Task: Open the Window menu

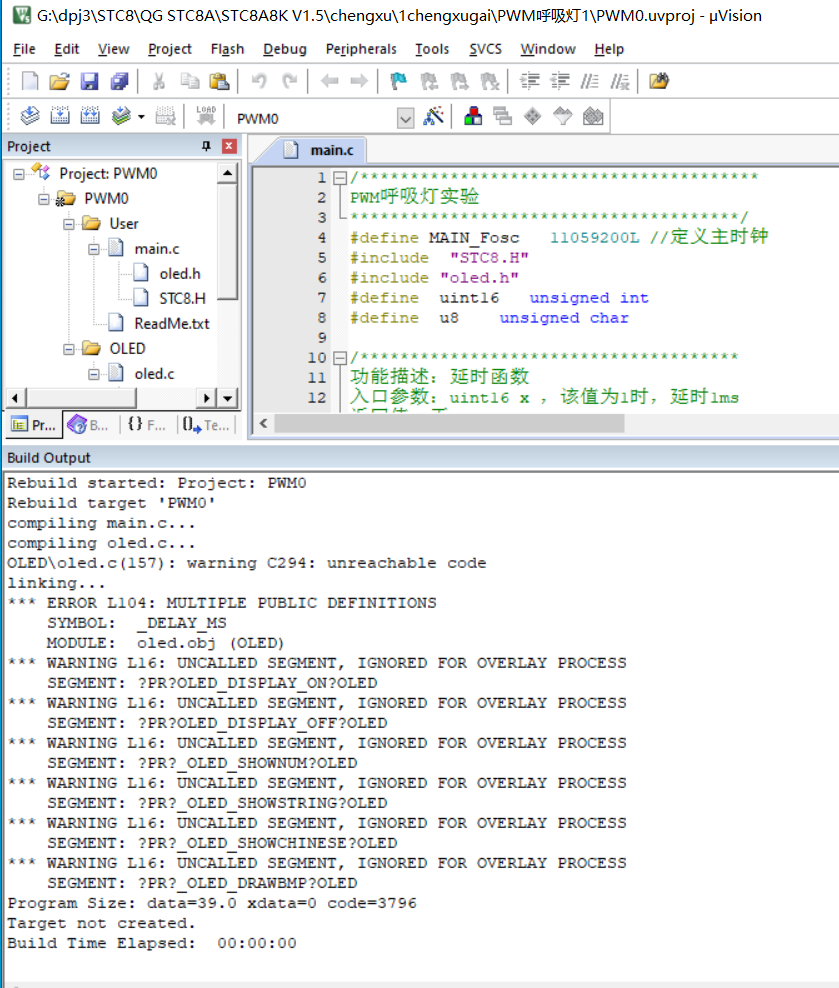Action: [x=547, y=49]
